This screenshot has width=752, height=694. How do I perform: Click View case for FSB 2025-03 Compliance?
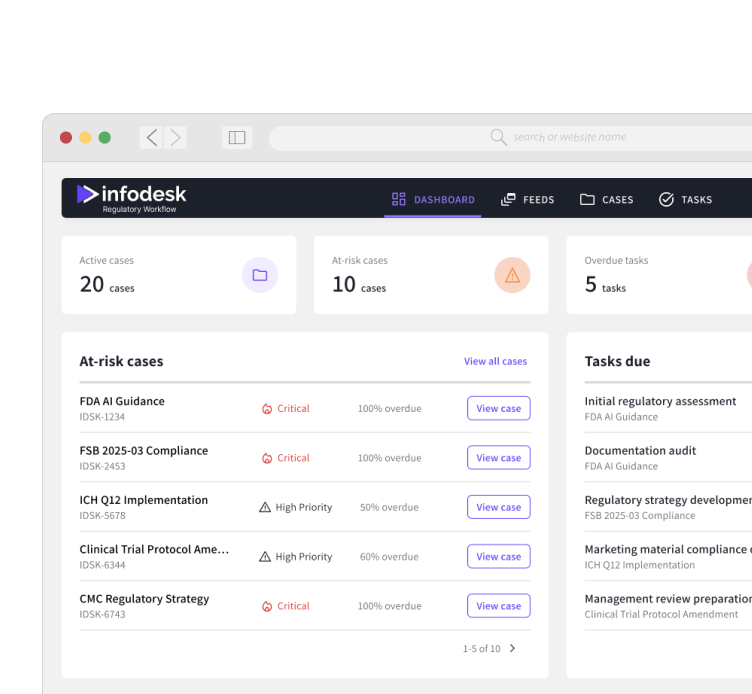(498, 458)
